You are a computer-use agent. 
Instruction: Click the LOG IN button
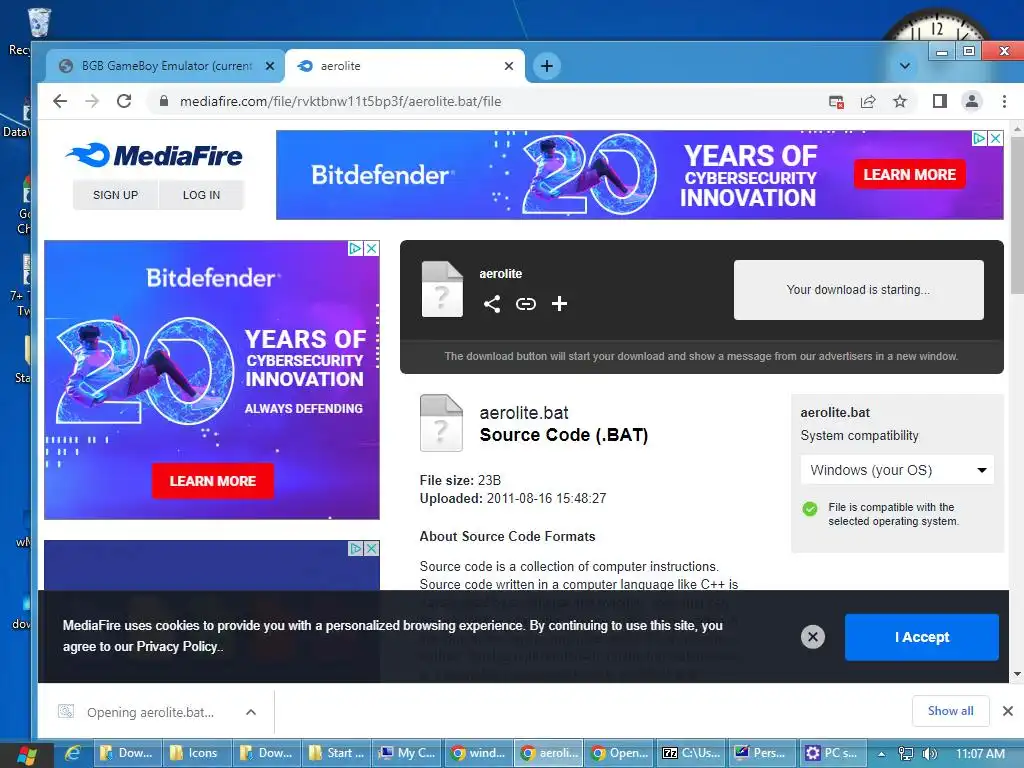201,195
